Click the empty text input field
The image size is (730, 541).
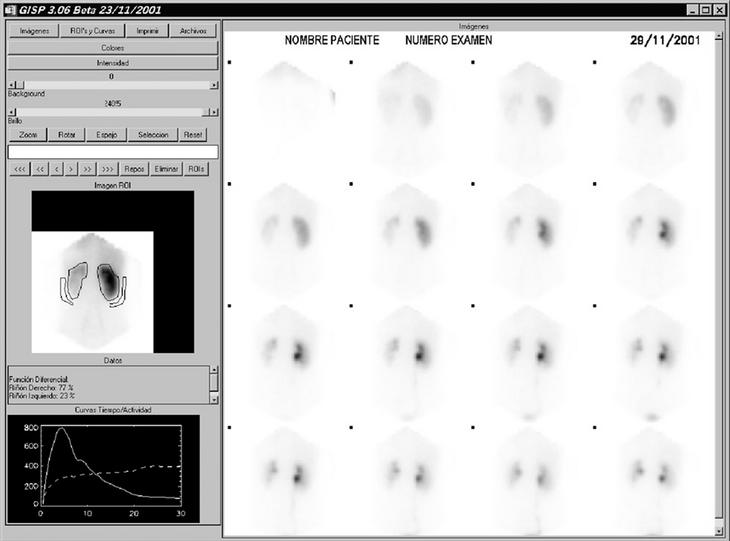click(x=112, y=152)
